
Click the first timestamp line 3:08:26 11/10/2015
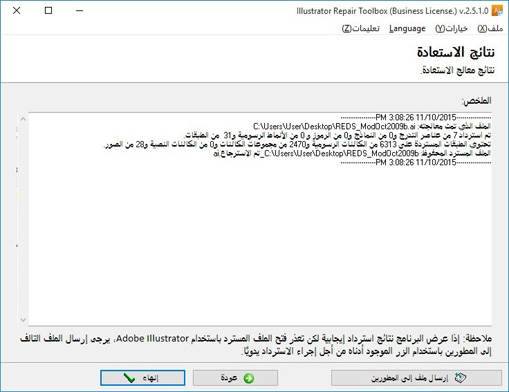pyautogui.click(x=416, y=118)
